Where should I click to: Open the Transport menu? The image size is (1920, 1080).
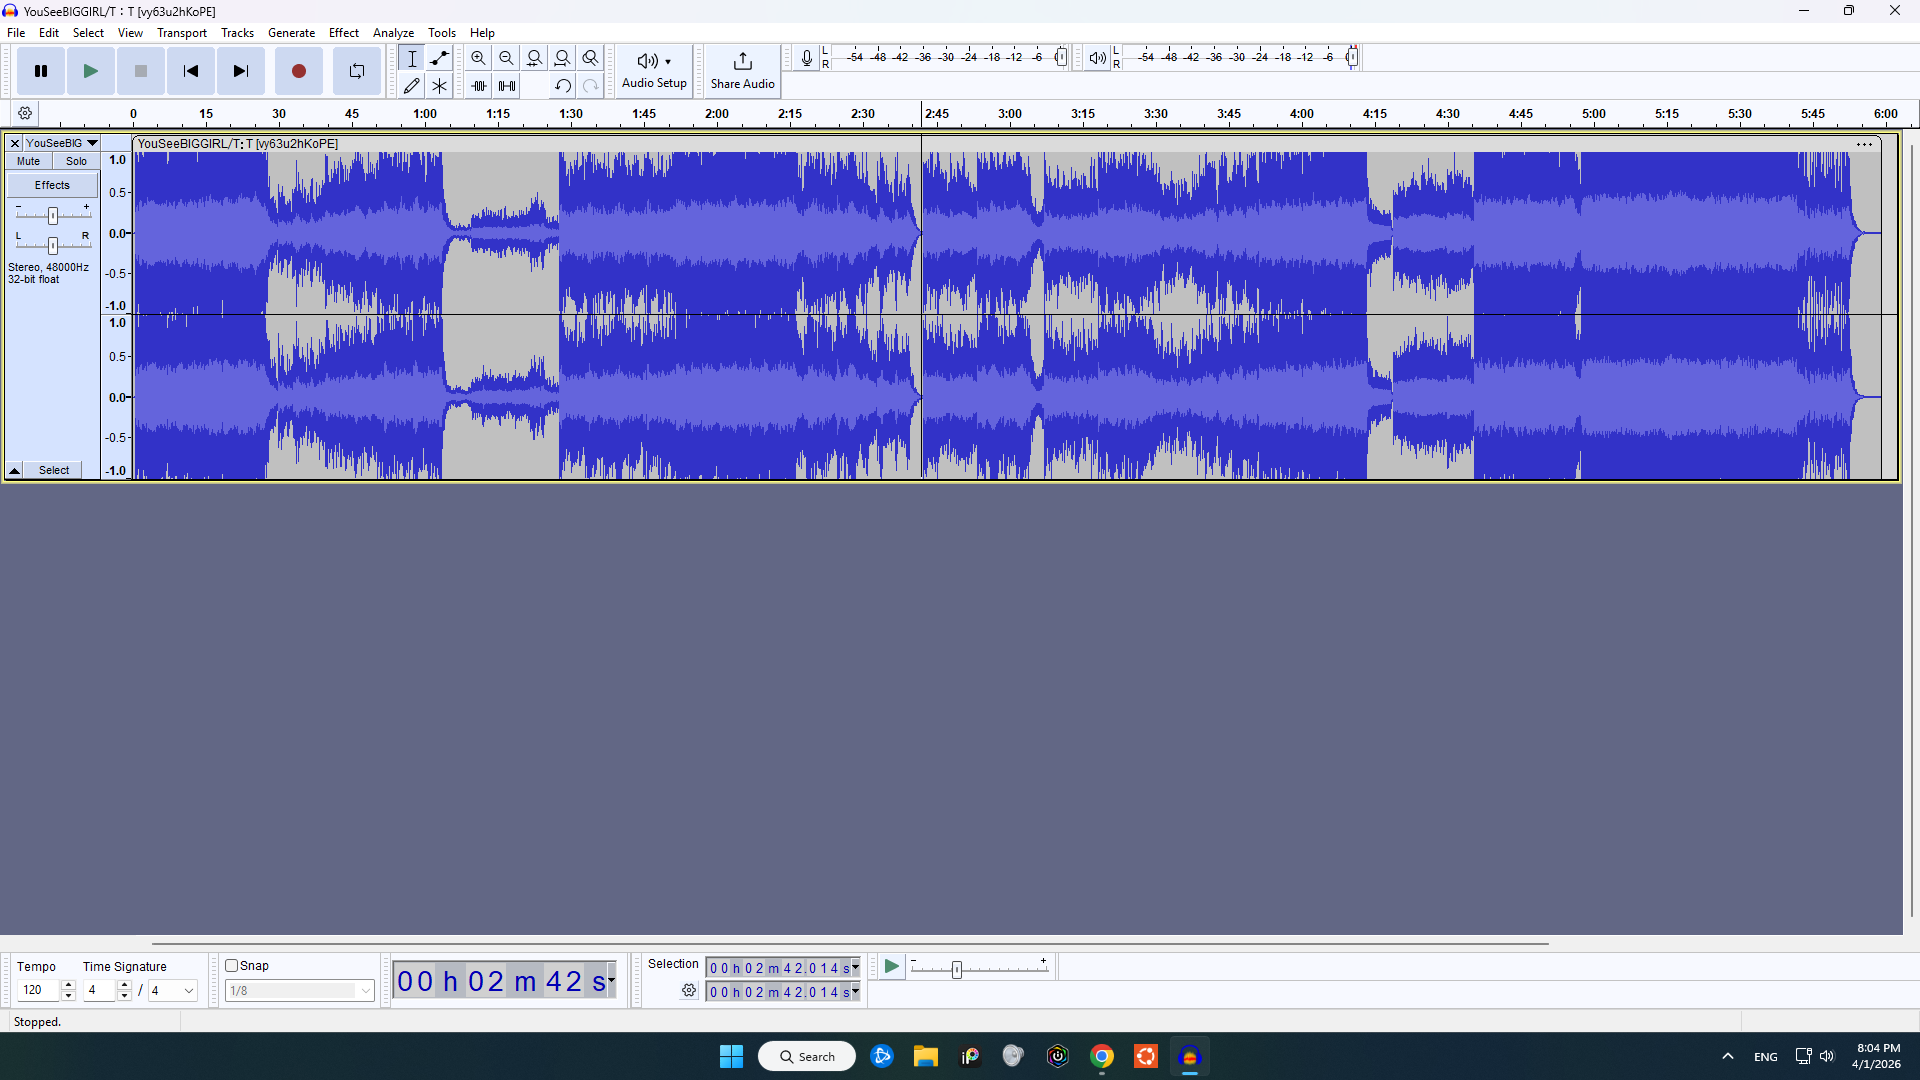pyautogui.click(x=181, y=32)
